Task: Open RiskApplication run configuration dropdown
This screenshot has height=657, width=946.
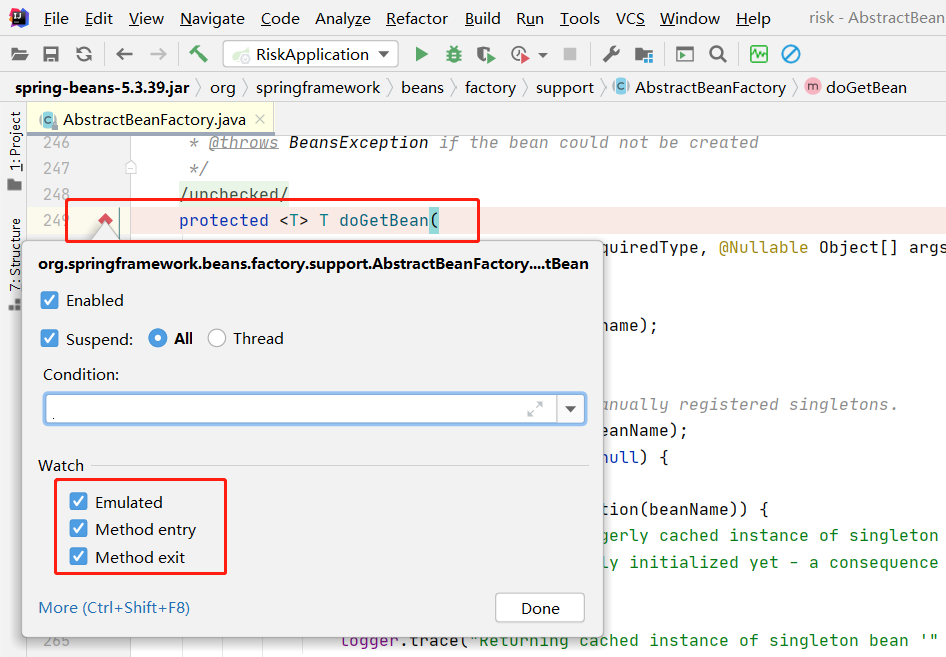Action: pos(311,54)
